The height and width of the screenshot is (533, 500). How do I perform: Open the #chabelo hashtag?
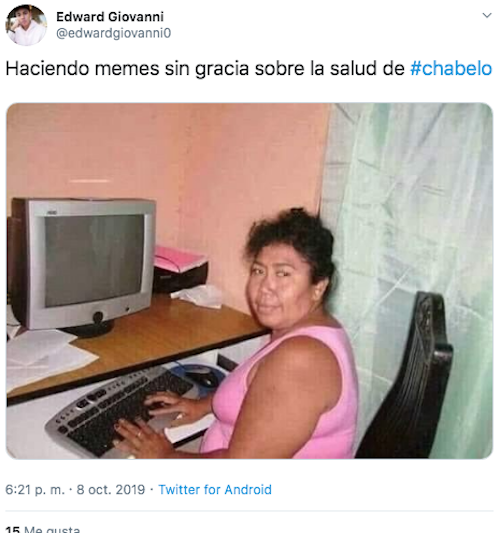[451, 68]
